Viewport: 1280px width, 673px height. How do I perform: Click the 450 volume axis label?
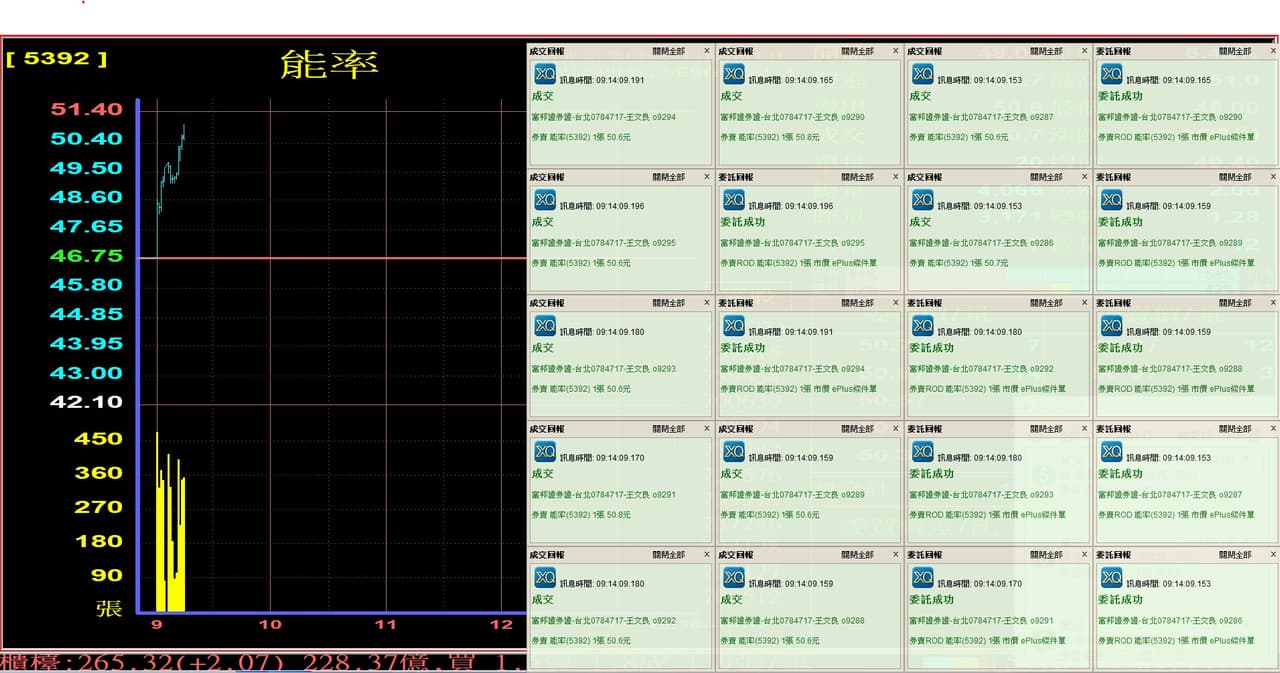click(x=98, y=438)
